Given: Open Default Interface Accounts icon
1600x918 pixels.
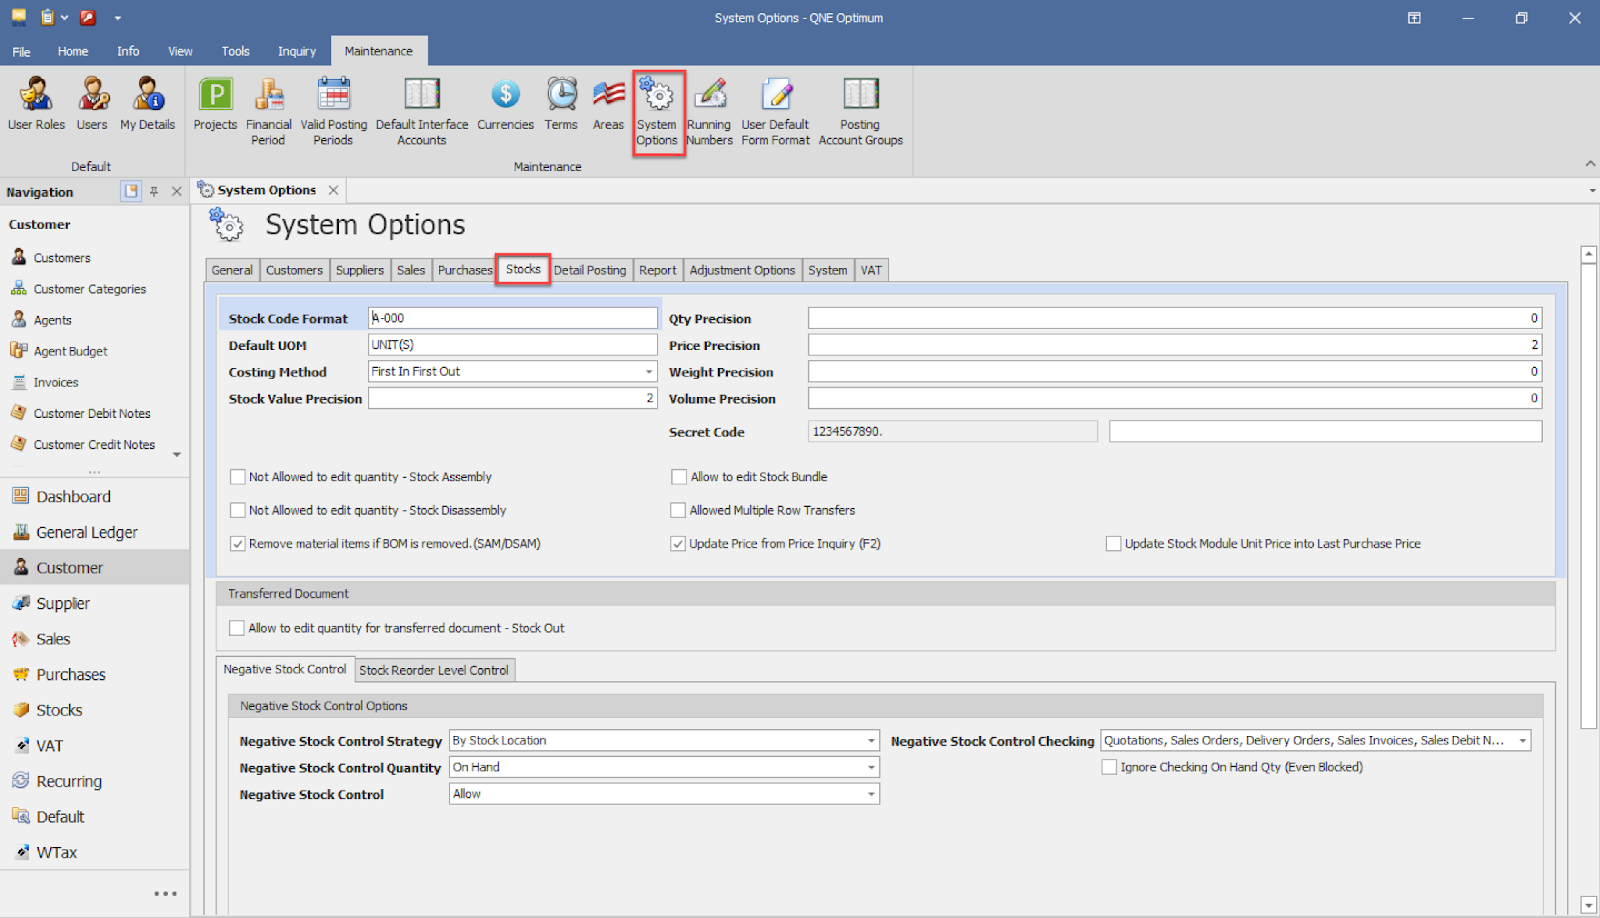Looking at the screenshot, I should pos(422,112).
